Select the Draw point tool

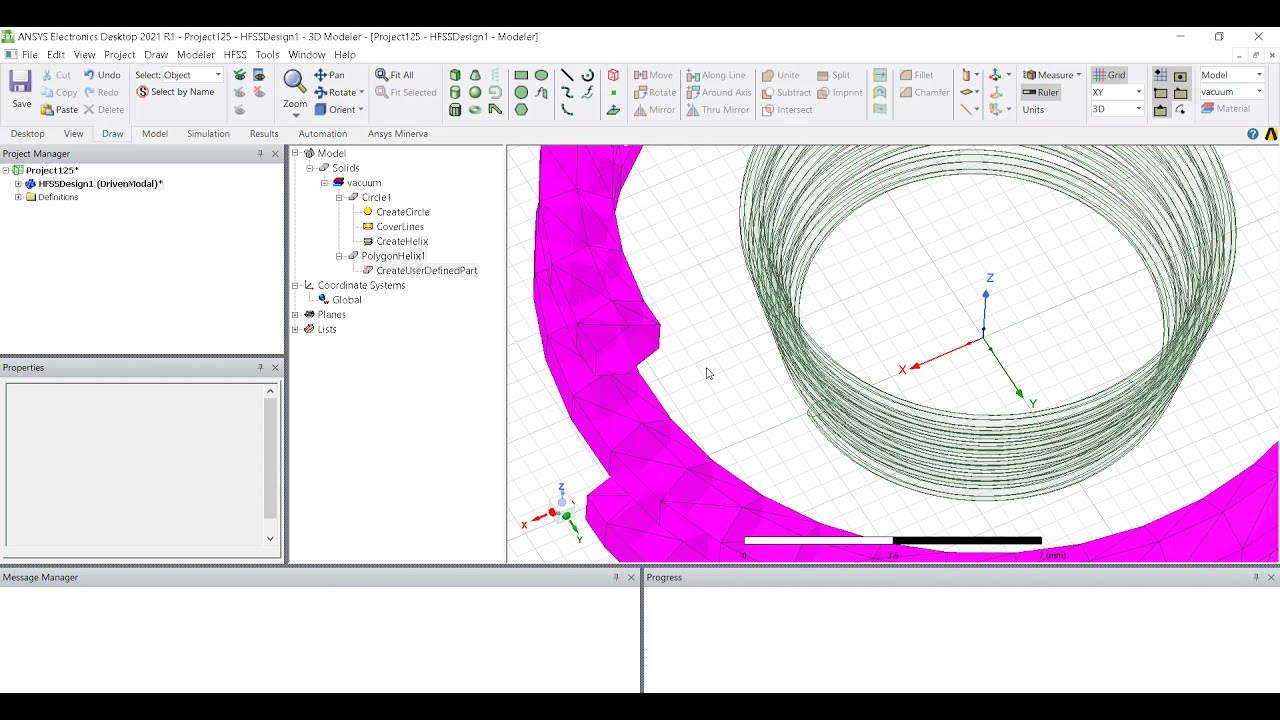[613, 92]
